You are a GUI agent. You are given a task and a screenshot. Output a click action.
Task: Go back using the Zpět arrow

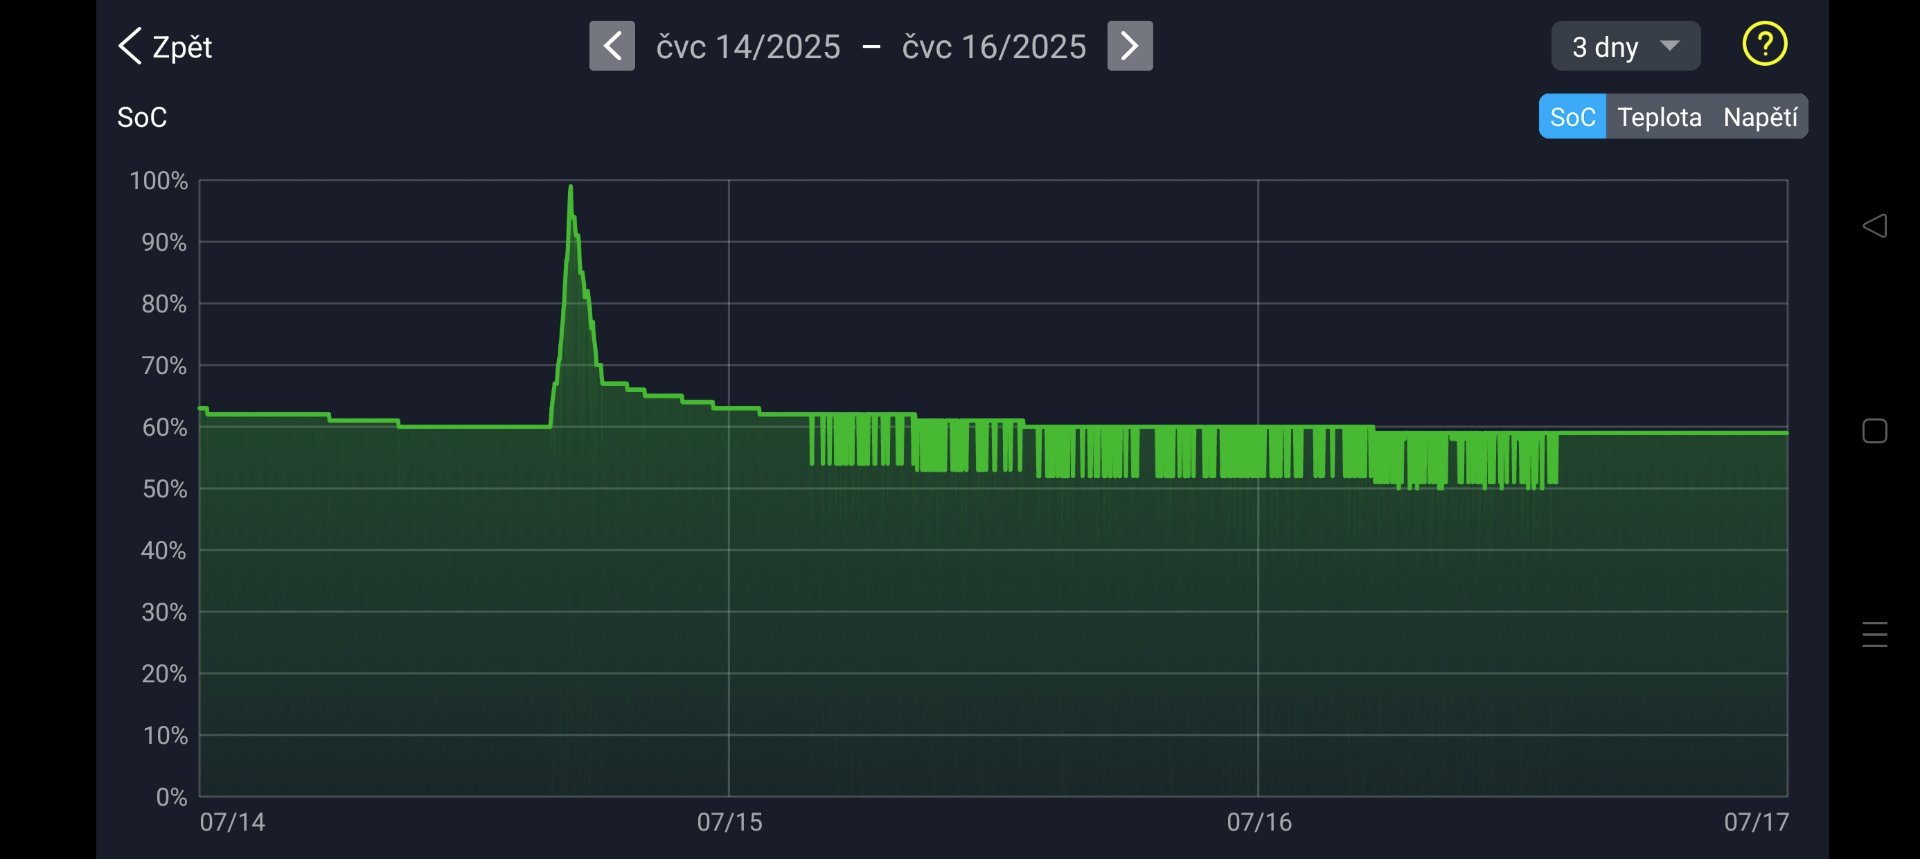[x=131, y=46]
